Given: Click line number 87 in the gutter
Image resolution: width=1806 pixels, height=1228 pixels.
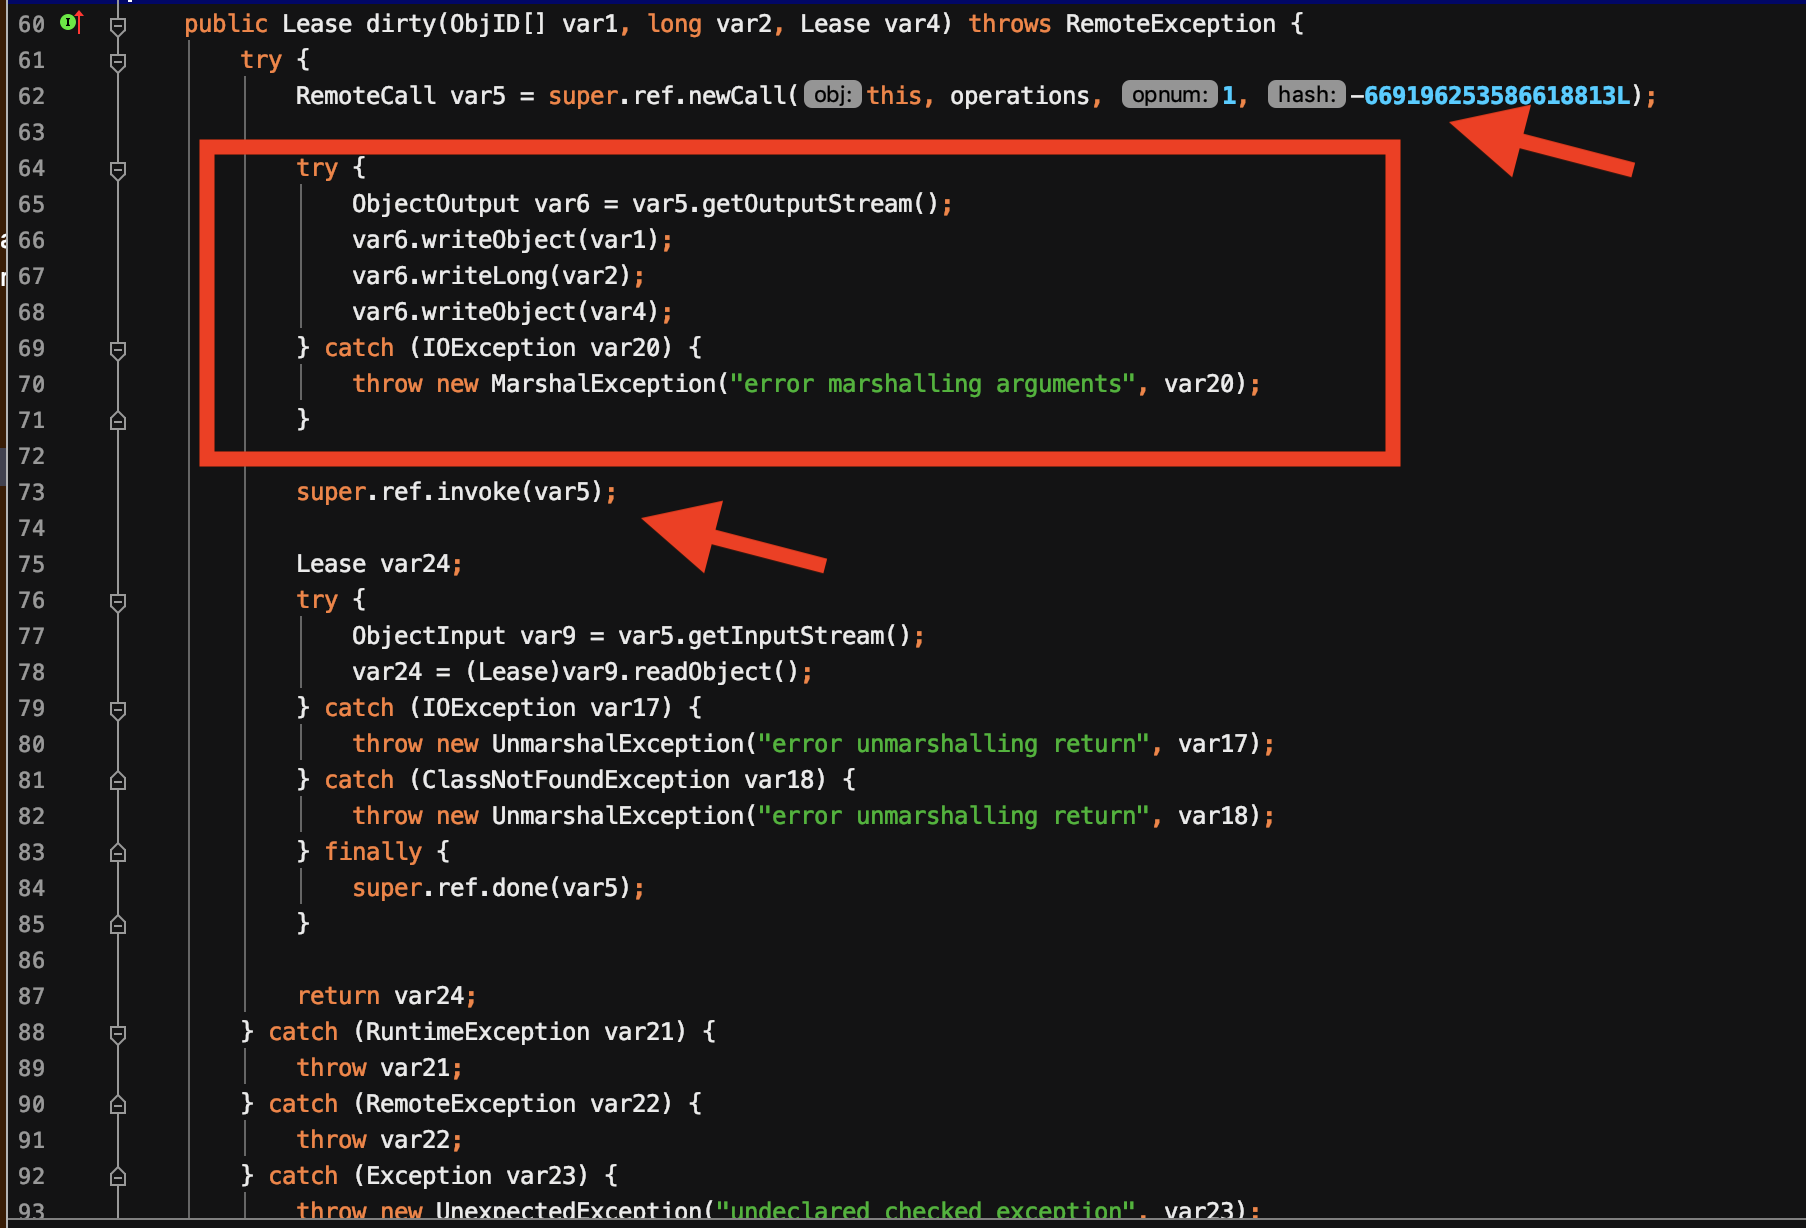Looking at the screenshot, I should click(31, 996).
